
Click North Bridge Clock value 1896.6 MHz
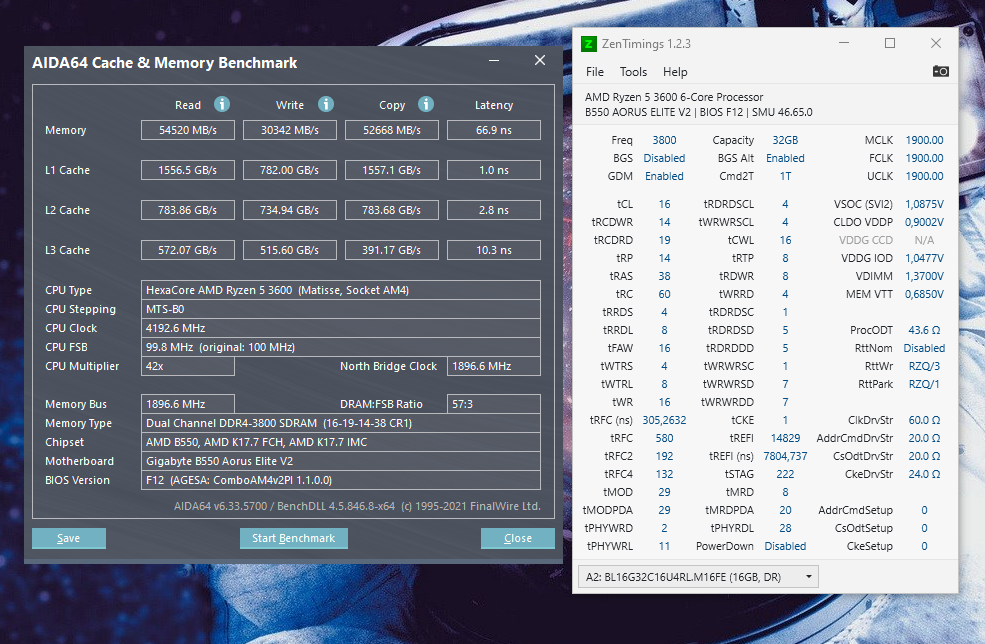point(494,366)
